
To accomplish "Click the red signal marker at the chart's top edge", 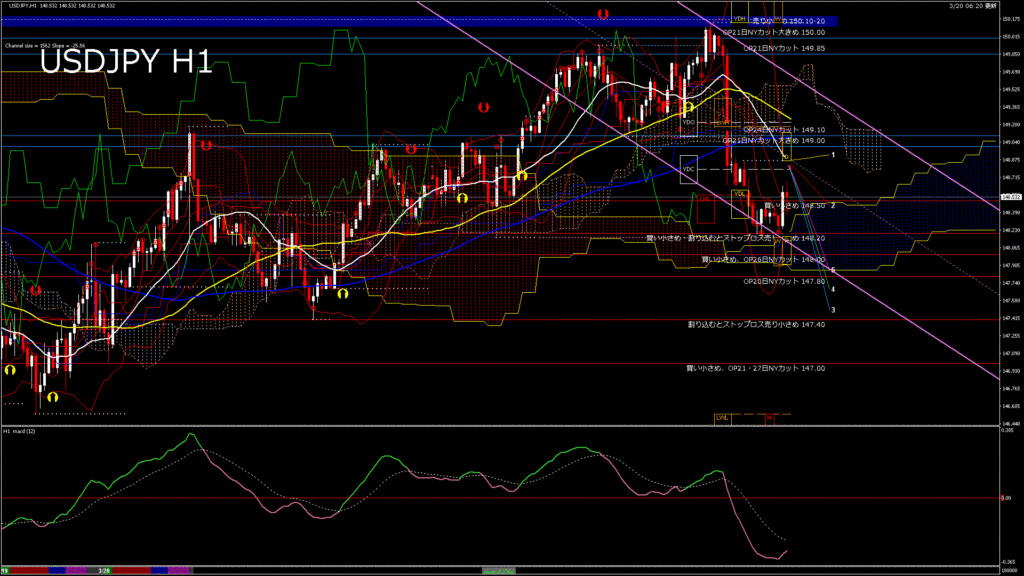I will coord(603,13).
